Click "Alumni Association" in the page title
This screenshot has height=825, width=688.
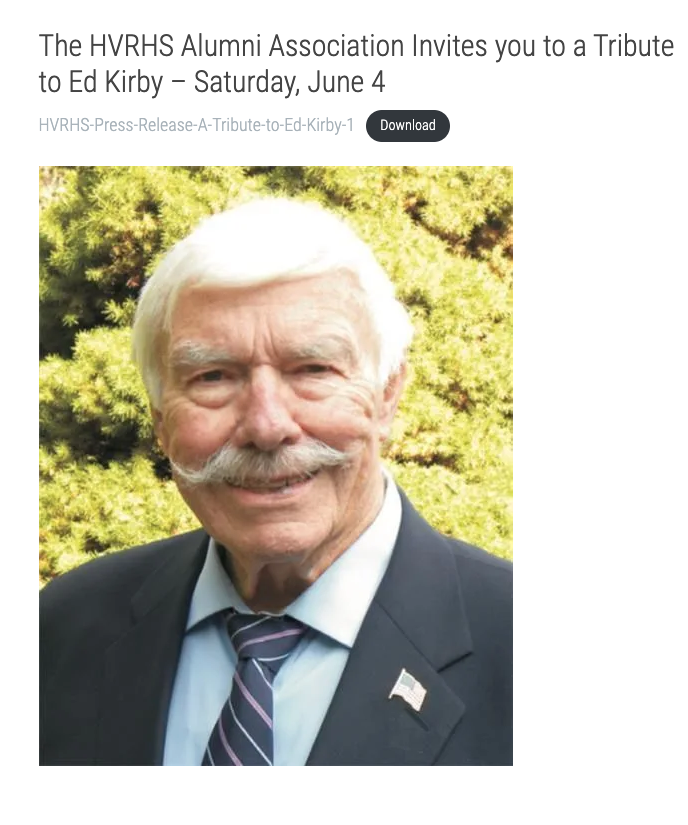point(292,46)
